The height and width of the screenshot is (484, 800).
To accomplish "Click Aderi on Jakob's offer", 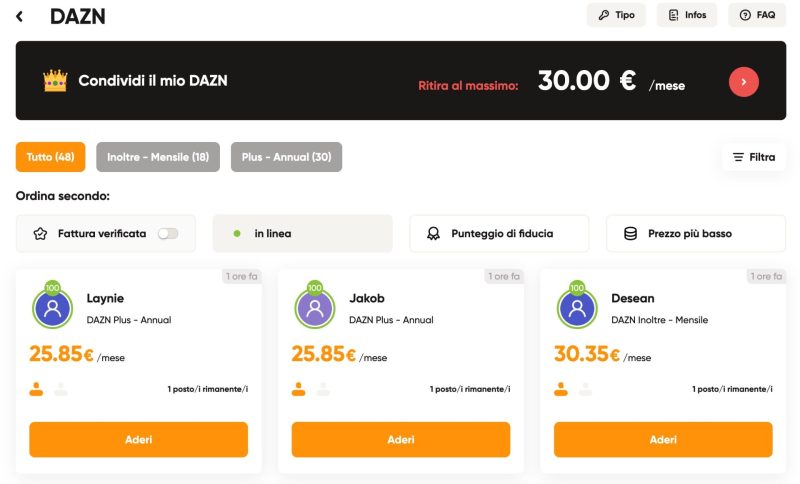I will (x=400, y=439).
